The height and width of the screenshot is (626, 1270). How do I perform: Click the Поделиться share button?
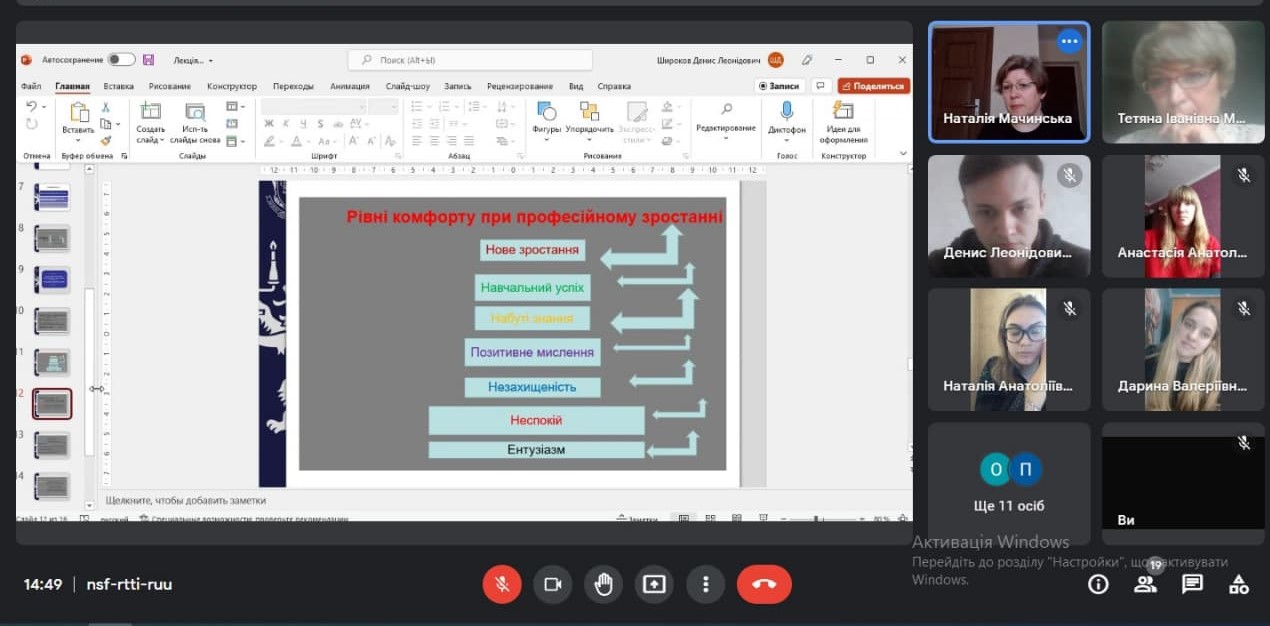(873, 86)
